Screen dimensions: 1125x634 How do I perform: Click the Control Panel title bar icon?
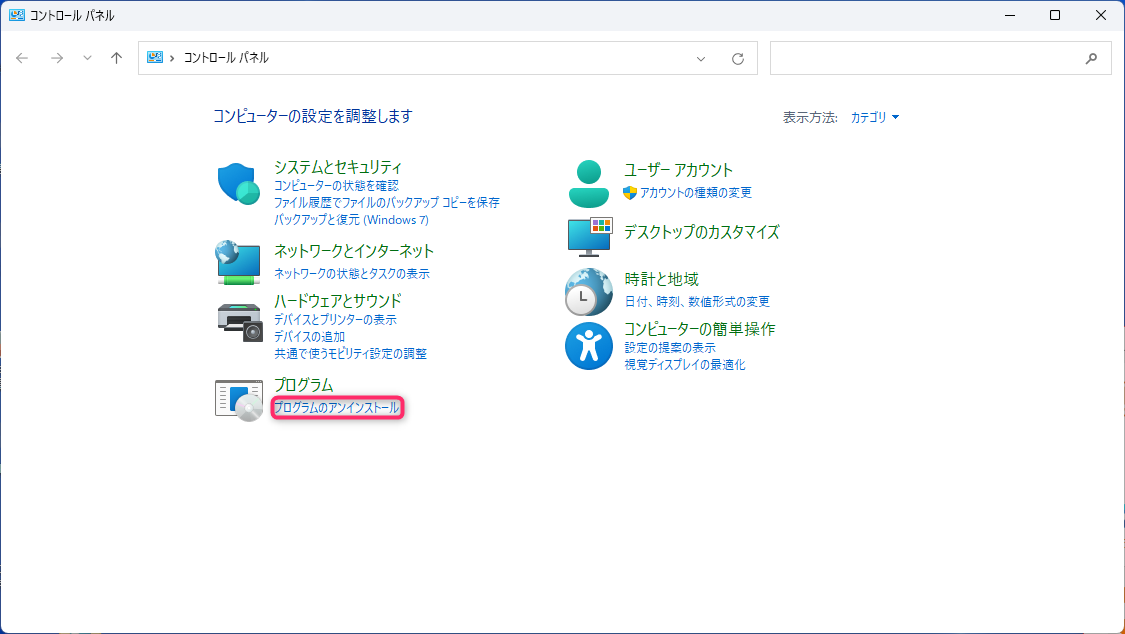[x=17, y=15]
